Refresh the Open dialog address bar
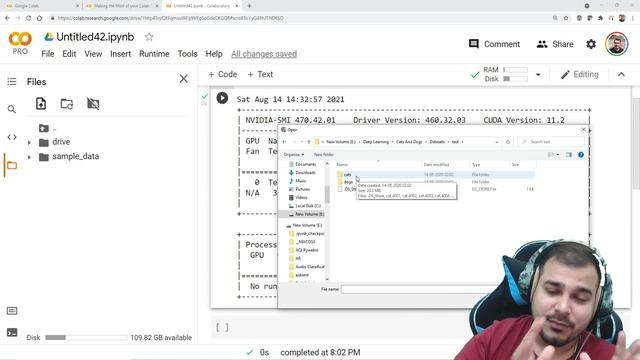 (508, 142)
